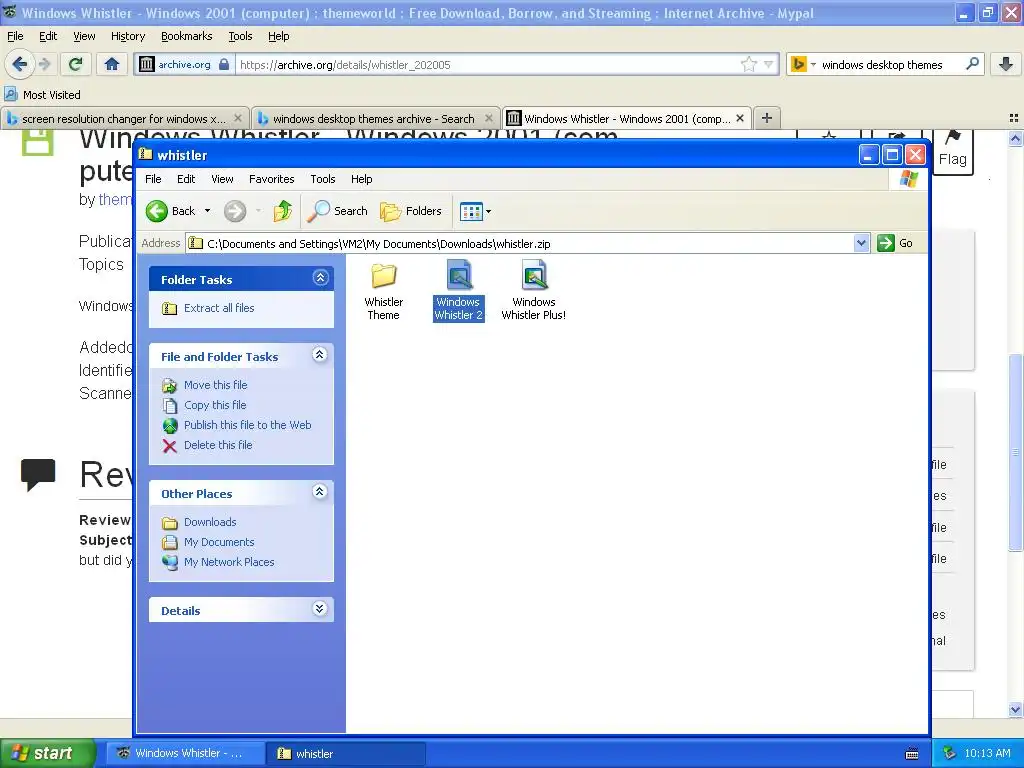1024x768 pixels.
Task: Open the Views dropdown arrow
Action: [488, 212]
